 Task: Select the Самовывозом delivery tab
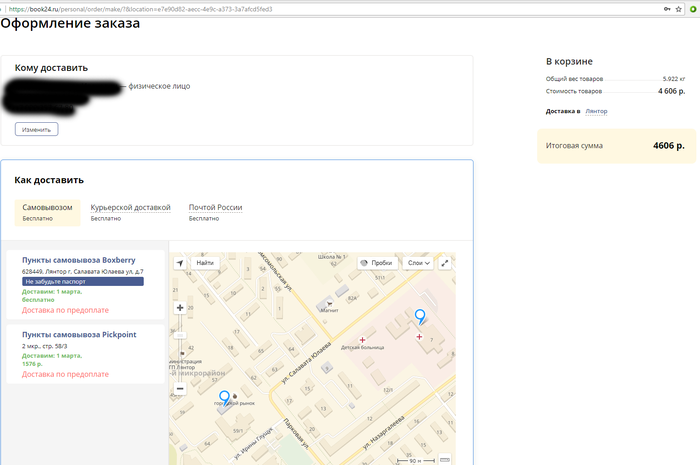coord(47,208)
